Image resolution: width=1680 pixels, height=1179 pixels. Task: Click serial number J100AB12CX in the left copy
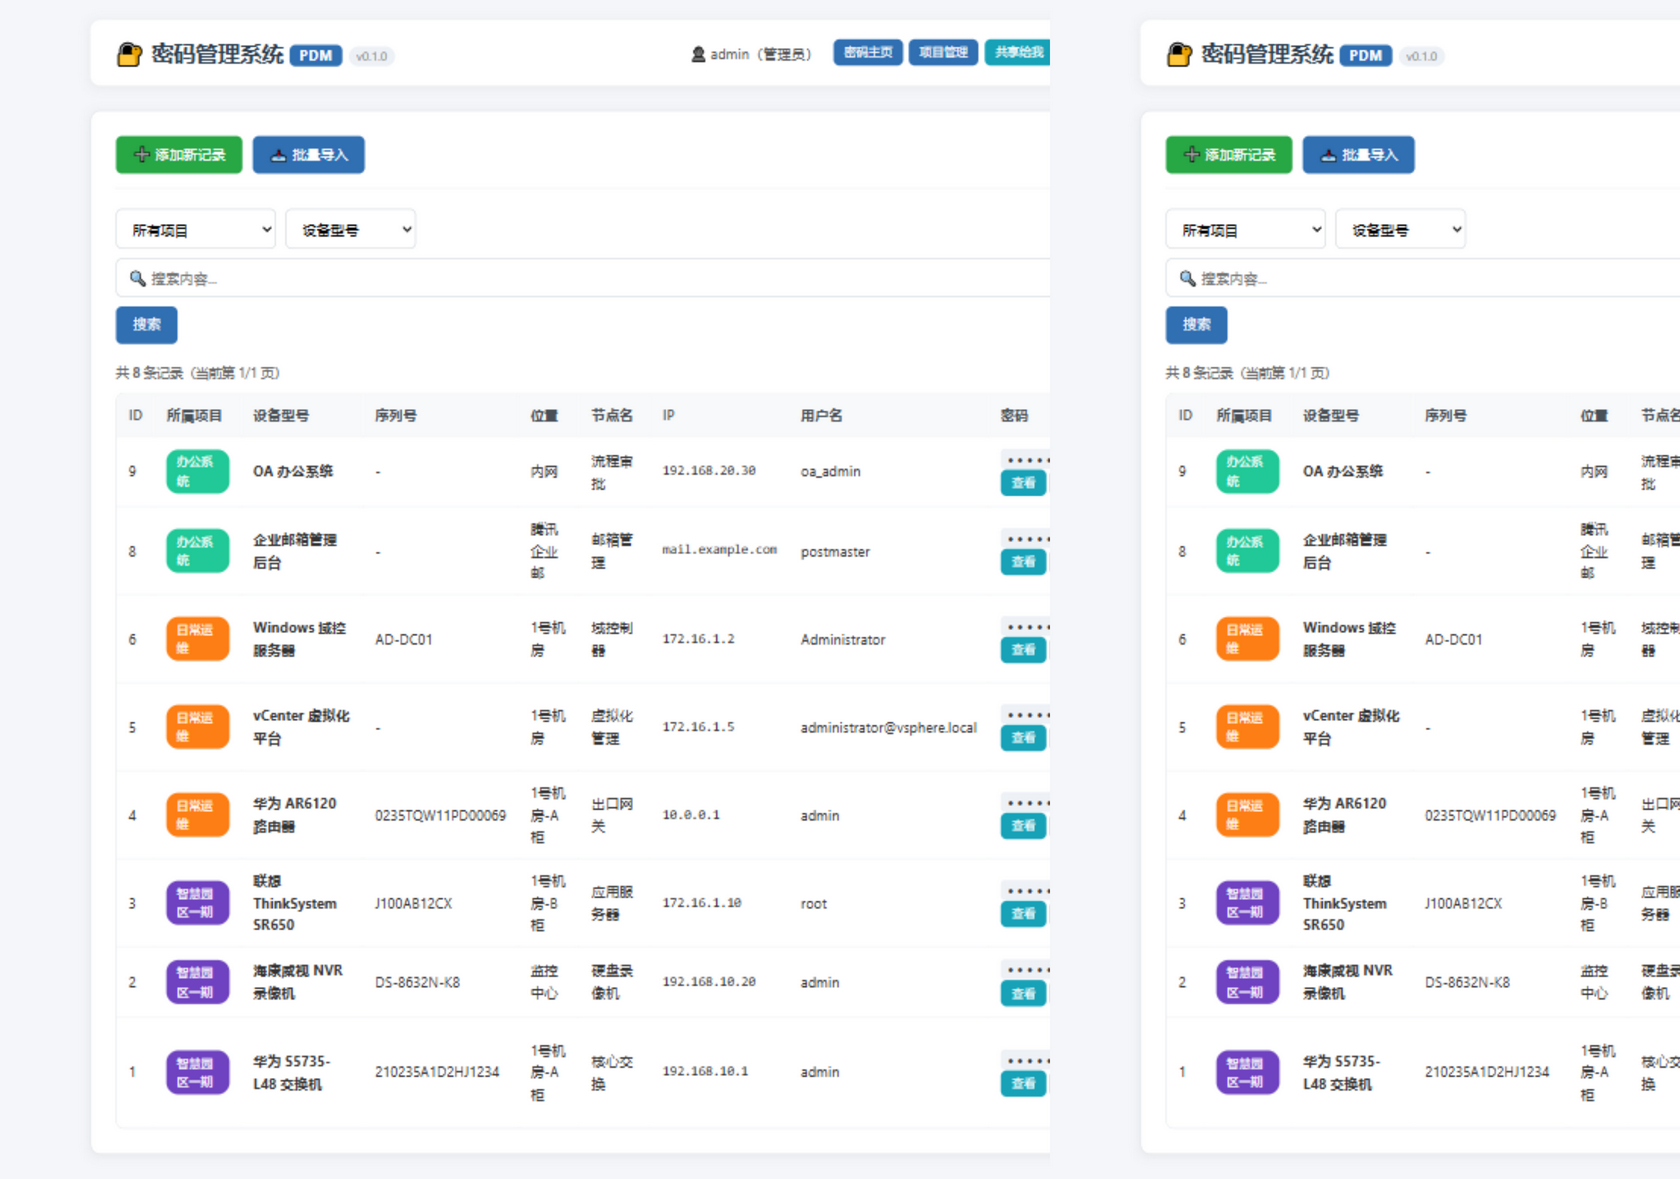(x=413, y=904)
